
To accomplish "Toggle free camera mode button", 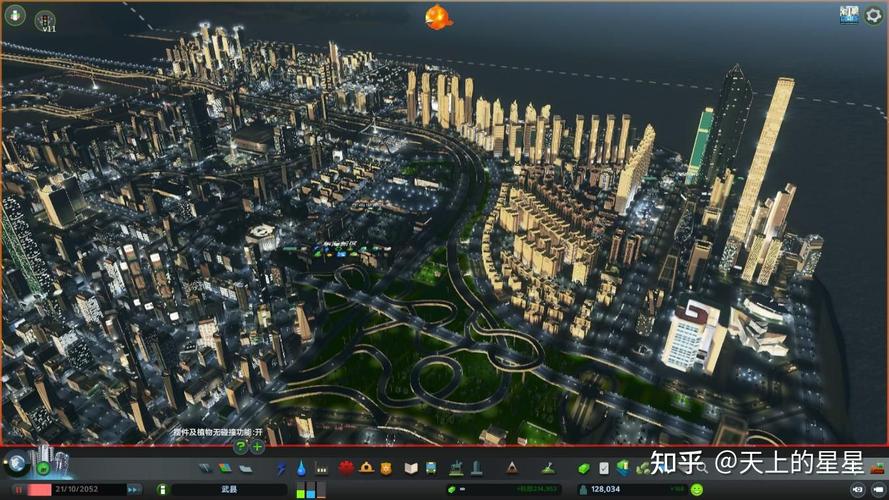I will point(858,489).
